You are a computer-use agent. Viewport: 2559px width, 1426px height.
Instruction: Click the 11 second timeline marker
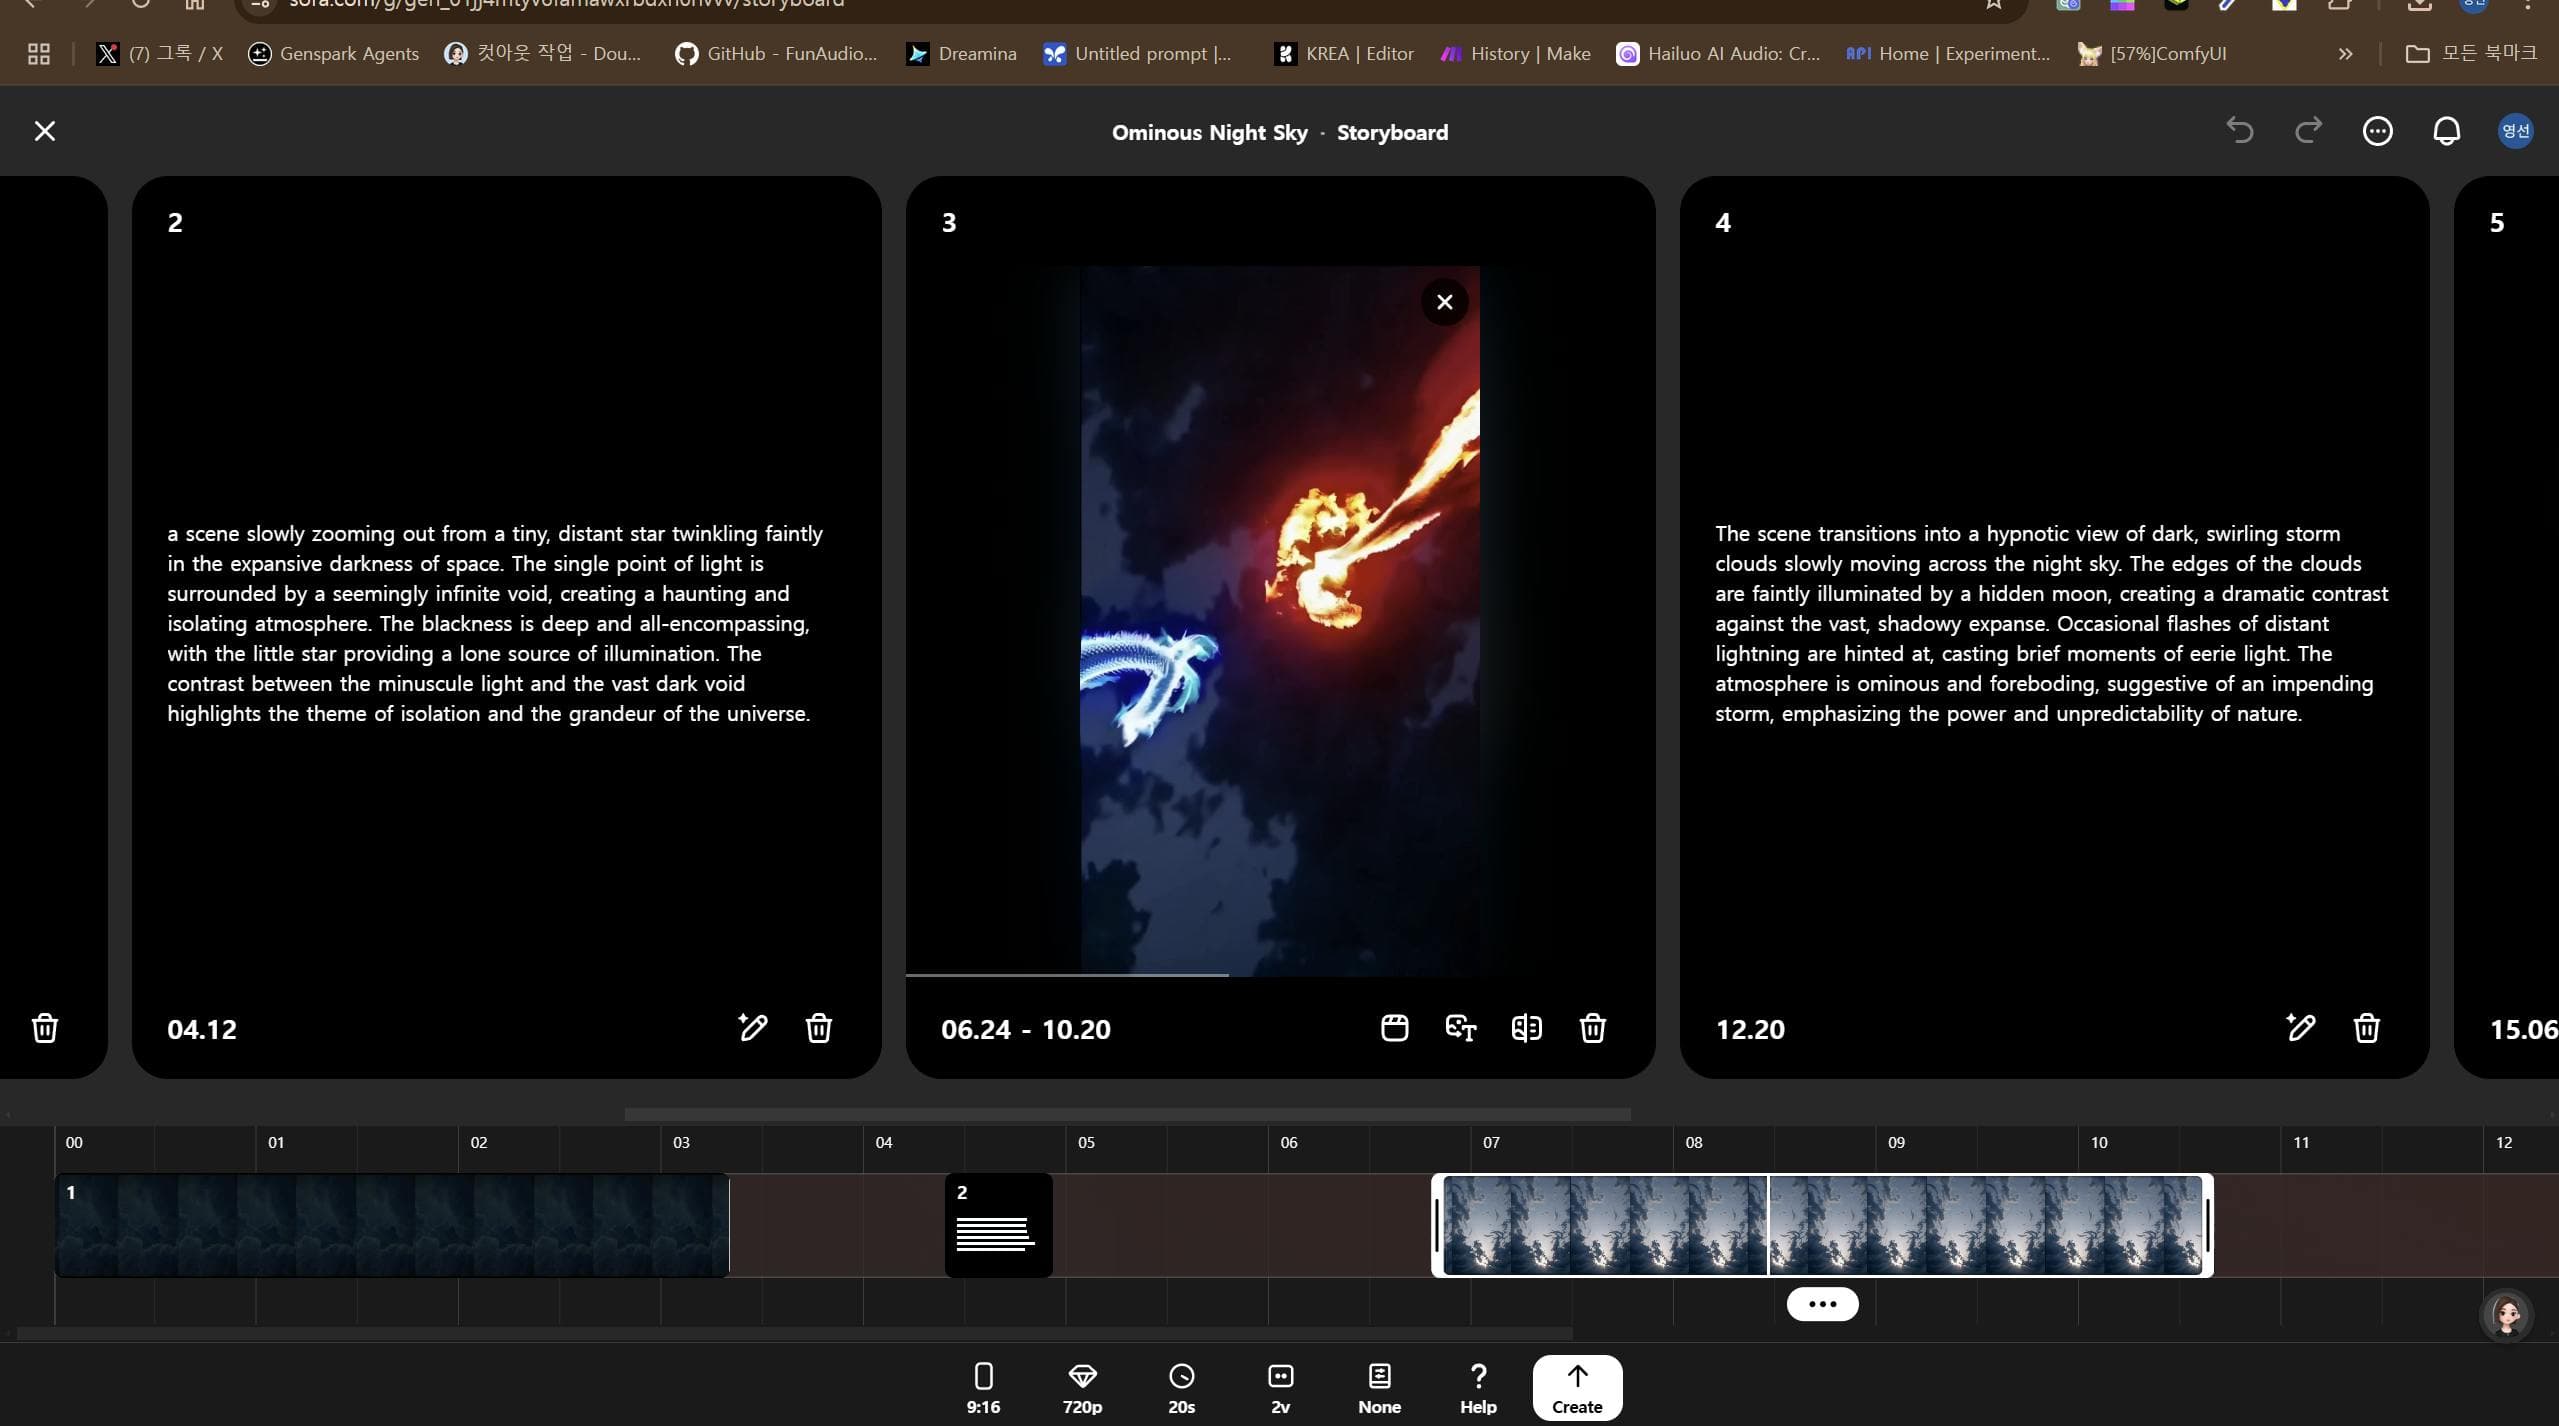coord(2301,1142)
